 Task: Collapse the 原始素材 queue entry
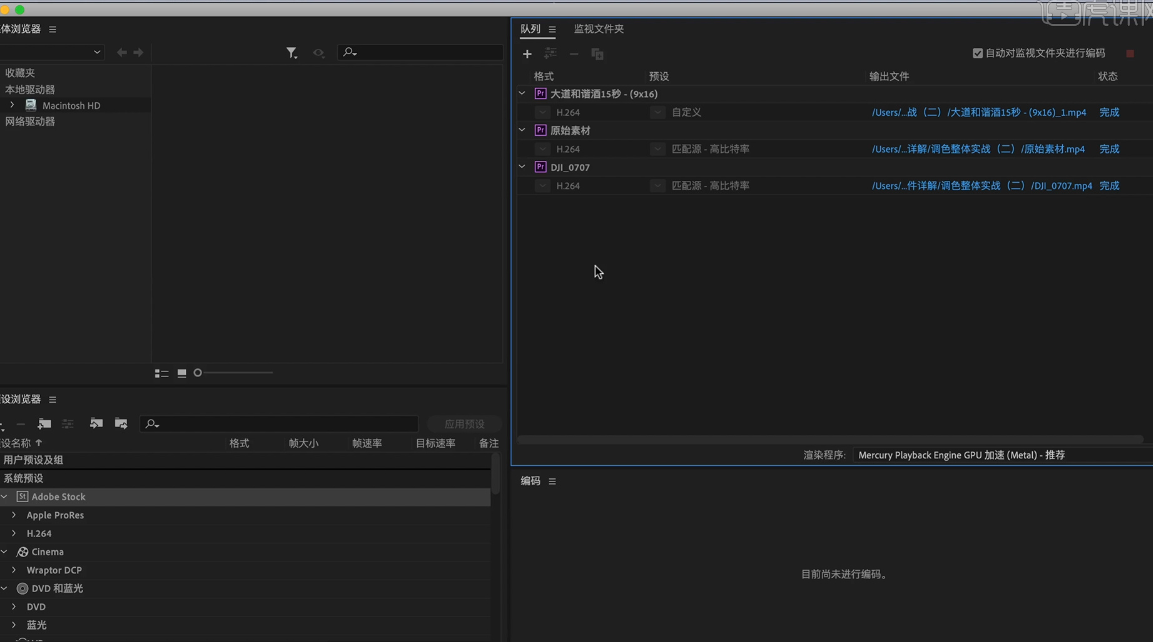coord(521,129)
